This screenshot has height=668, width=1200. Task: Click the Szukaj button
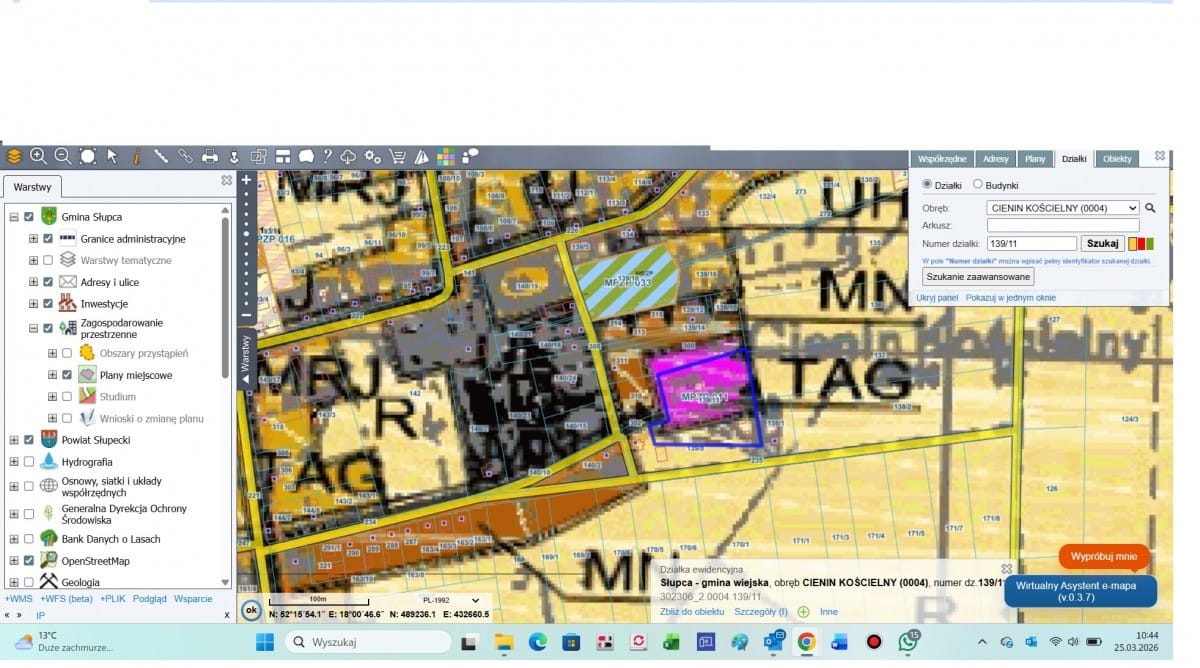(1102, 243)
